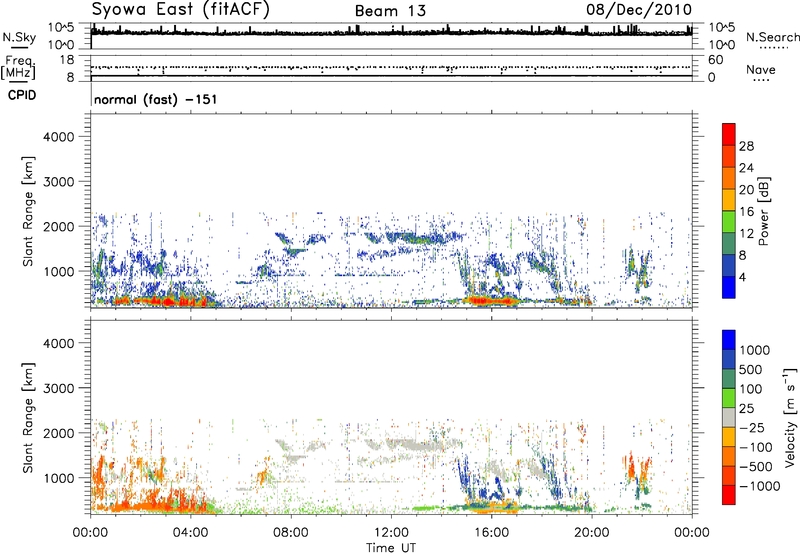Click the 'N.Search' label
Screen dimensions: 800x554
772,37
